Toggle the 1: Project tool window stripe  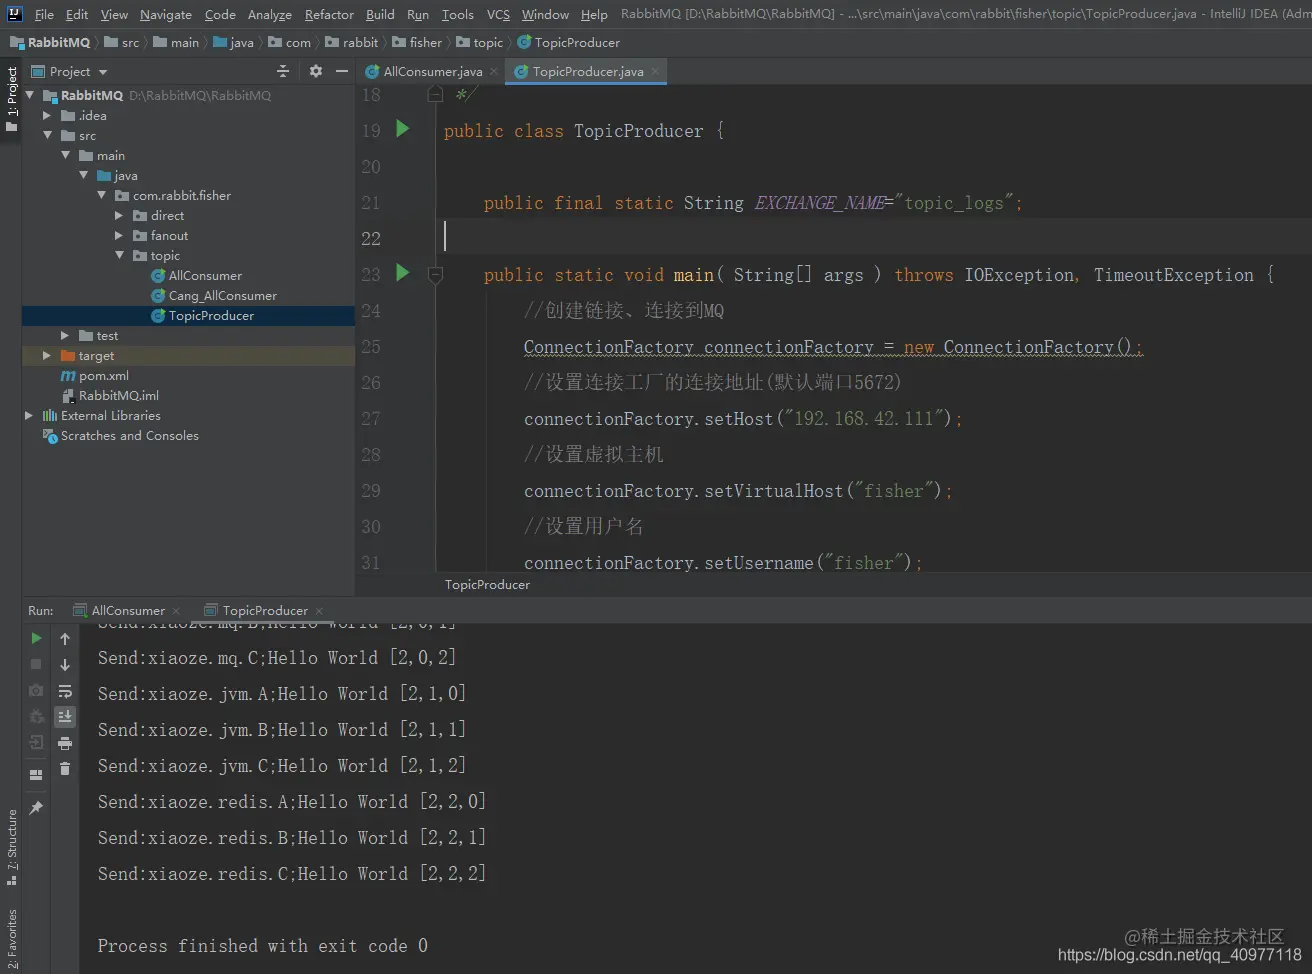click(11, 100)
